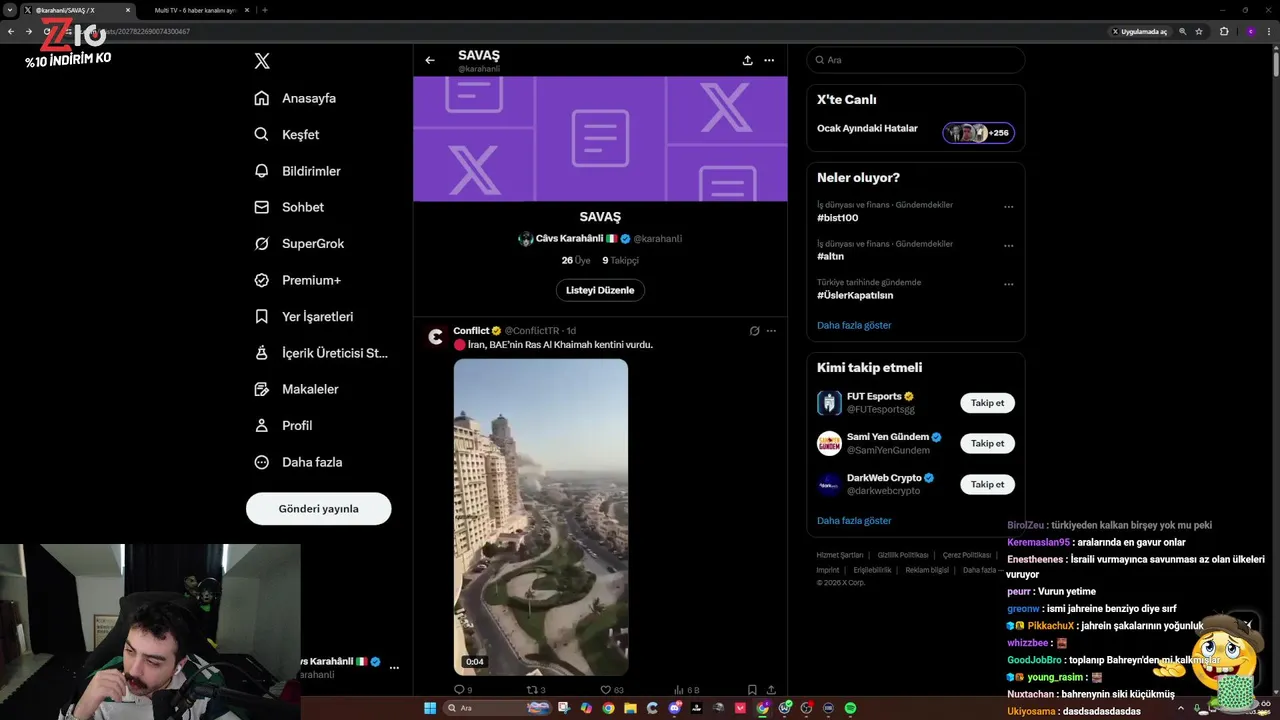Open more options for #ÜslerKapatılsın trend
1280x720 pixels.
tap(1008, 285)
